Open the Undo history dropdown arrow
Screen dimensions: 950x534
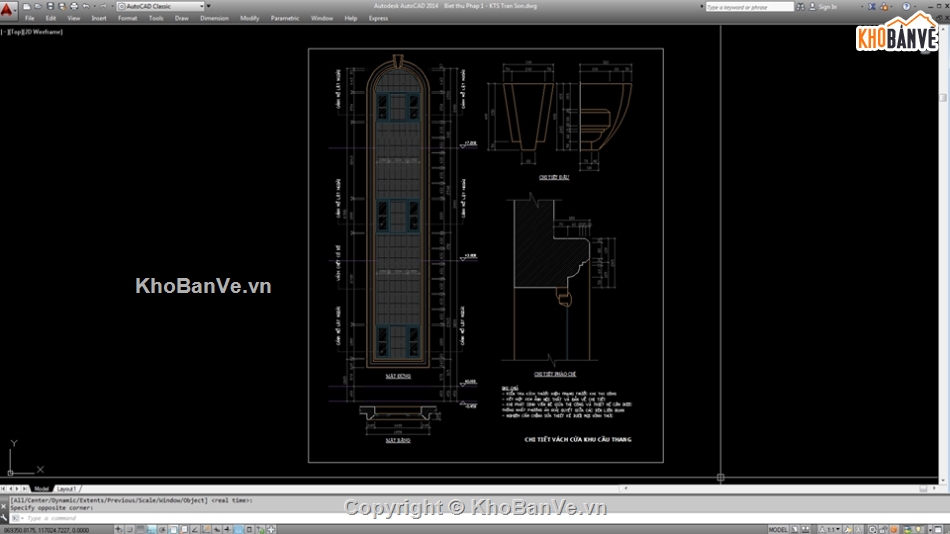coord(95,6)
